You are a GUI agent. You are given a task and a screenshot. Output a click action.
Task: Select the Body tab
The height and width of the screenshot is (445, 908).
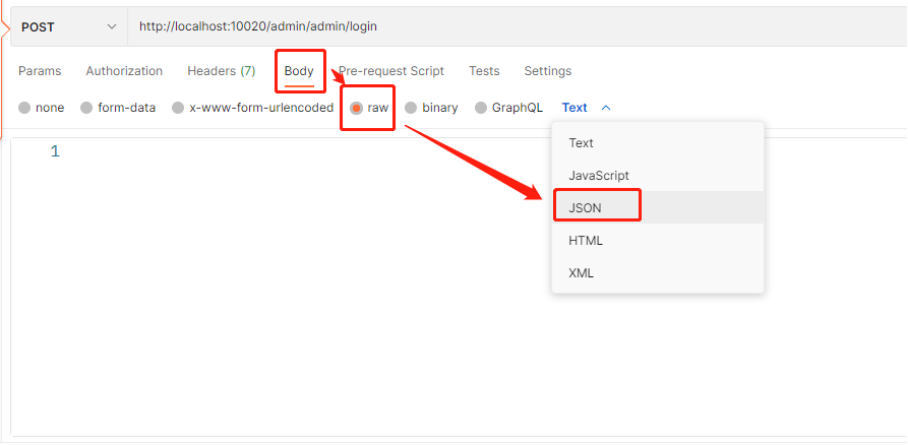click(x=299, y=71)
